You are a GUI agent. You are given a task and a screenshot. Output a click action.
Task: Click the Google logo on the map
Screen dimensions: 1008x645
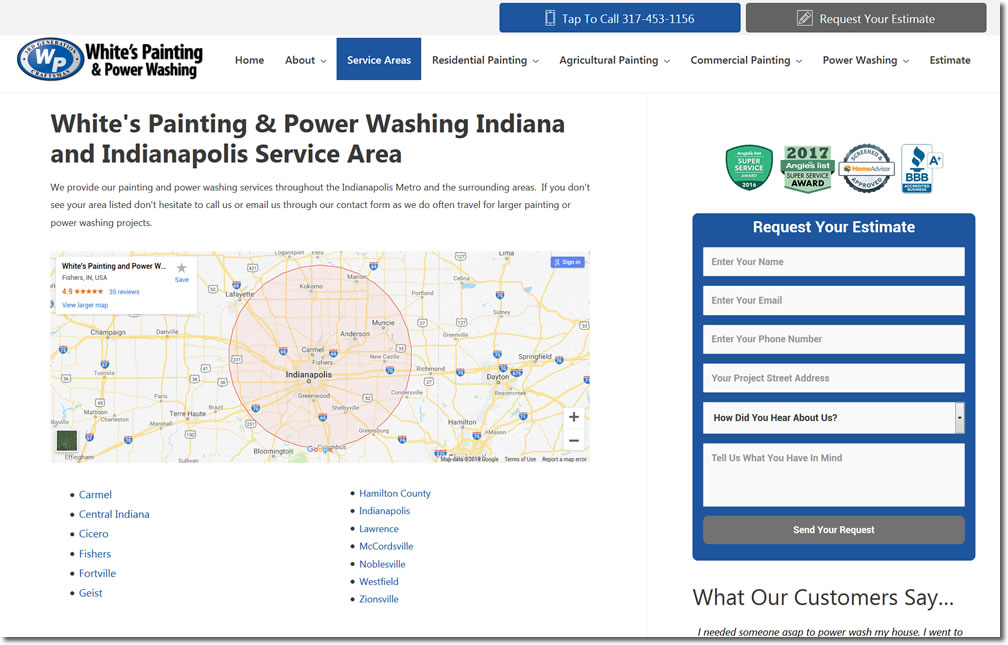click(x=320, y=449)
